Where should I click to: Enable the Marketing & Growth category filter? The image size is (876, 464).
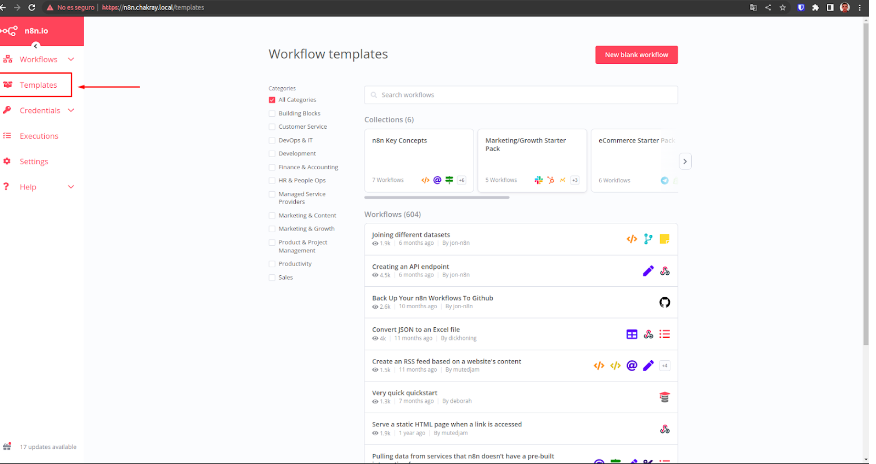click(x=272, y=228)
